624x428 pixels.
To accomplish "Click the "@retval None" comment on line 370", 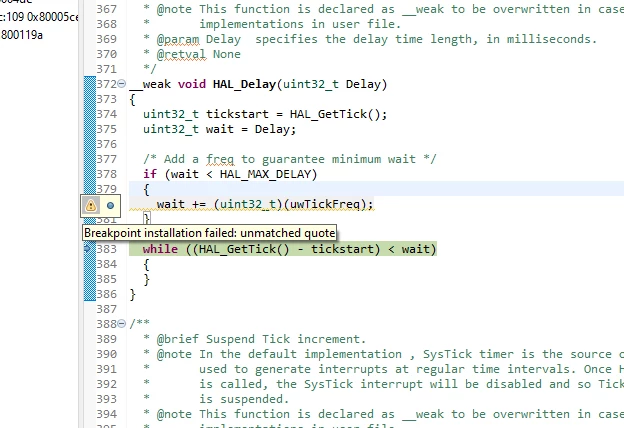I will (199, 54).
